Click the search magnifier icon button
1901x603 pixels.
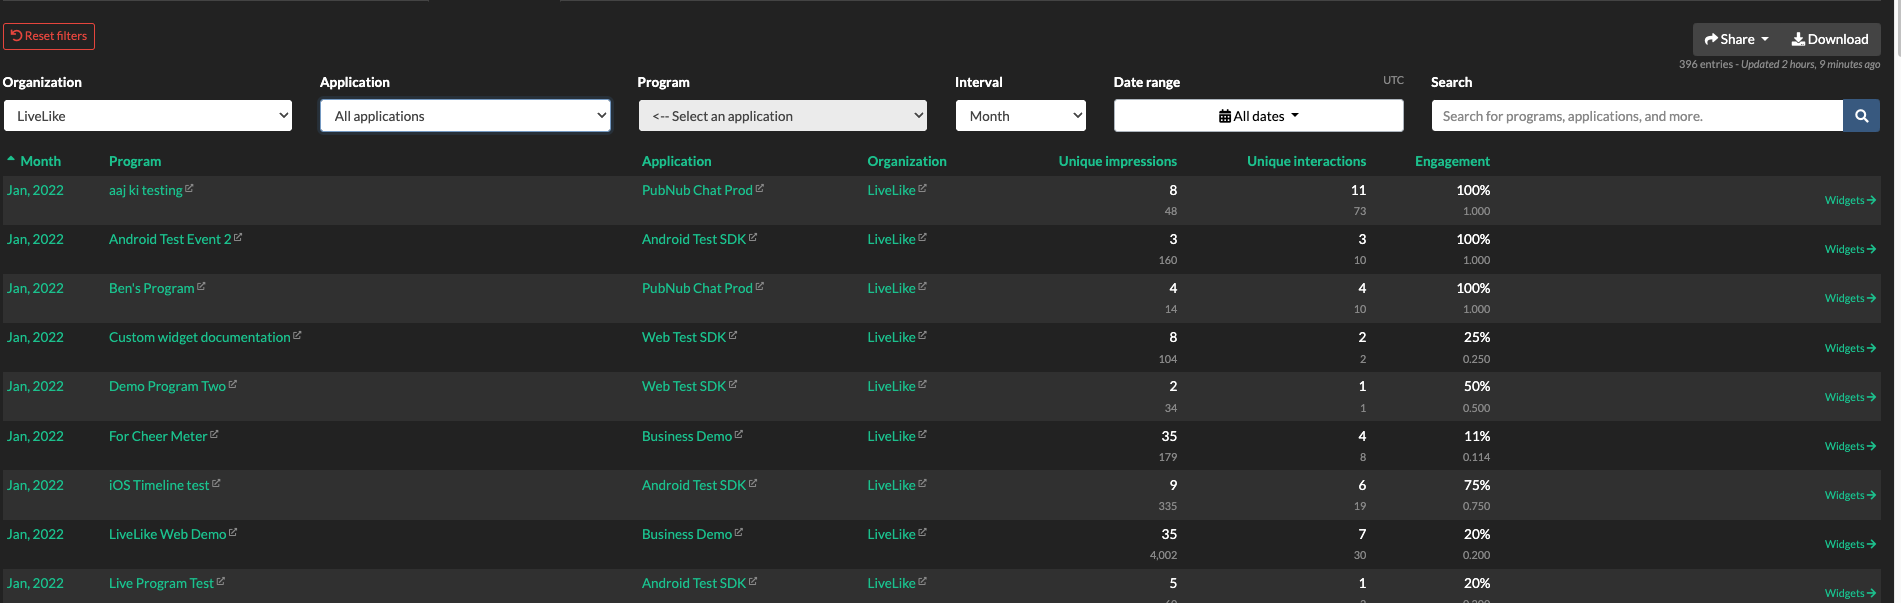pos(1861,116)
